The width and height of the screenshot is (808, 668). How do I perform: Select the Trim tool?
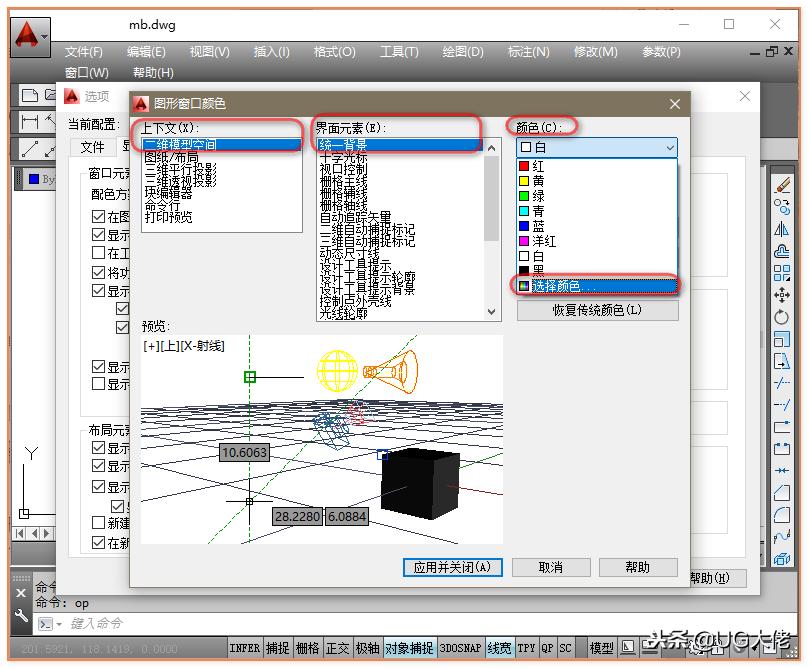[782, 383]
